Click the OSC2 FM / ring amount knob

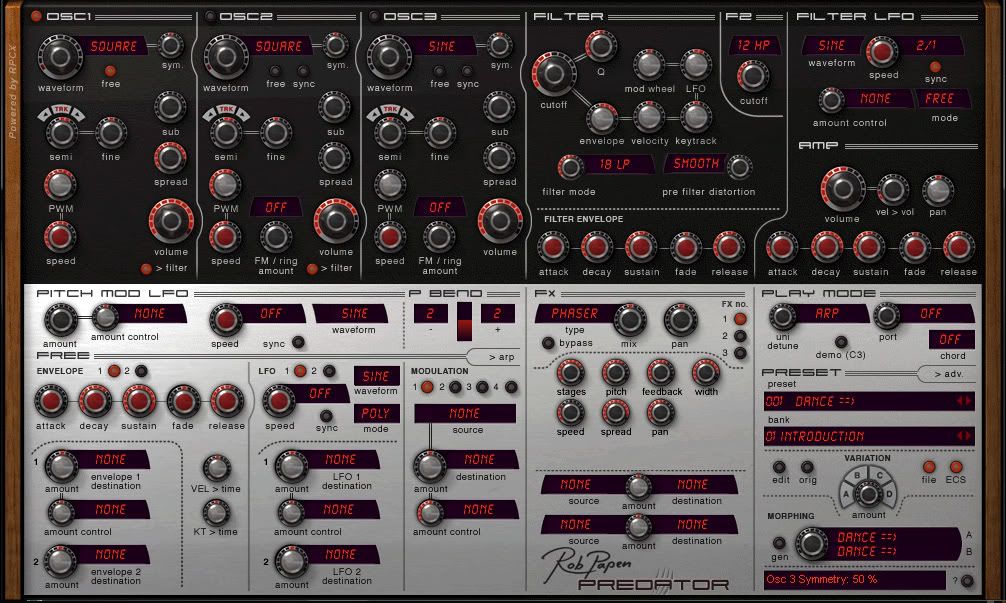276,237
